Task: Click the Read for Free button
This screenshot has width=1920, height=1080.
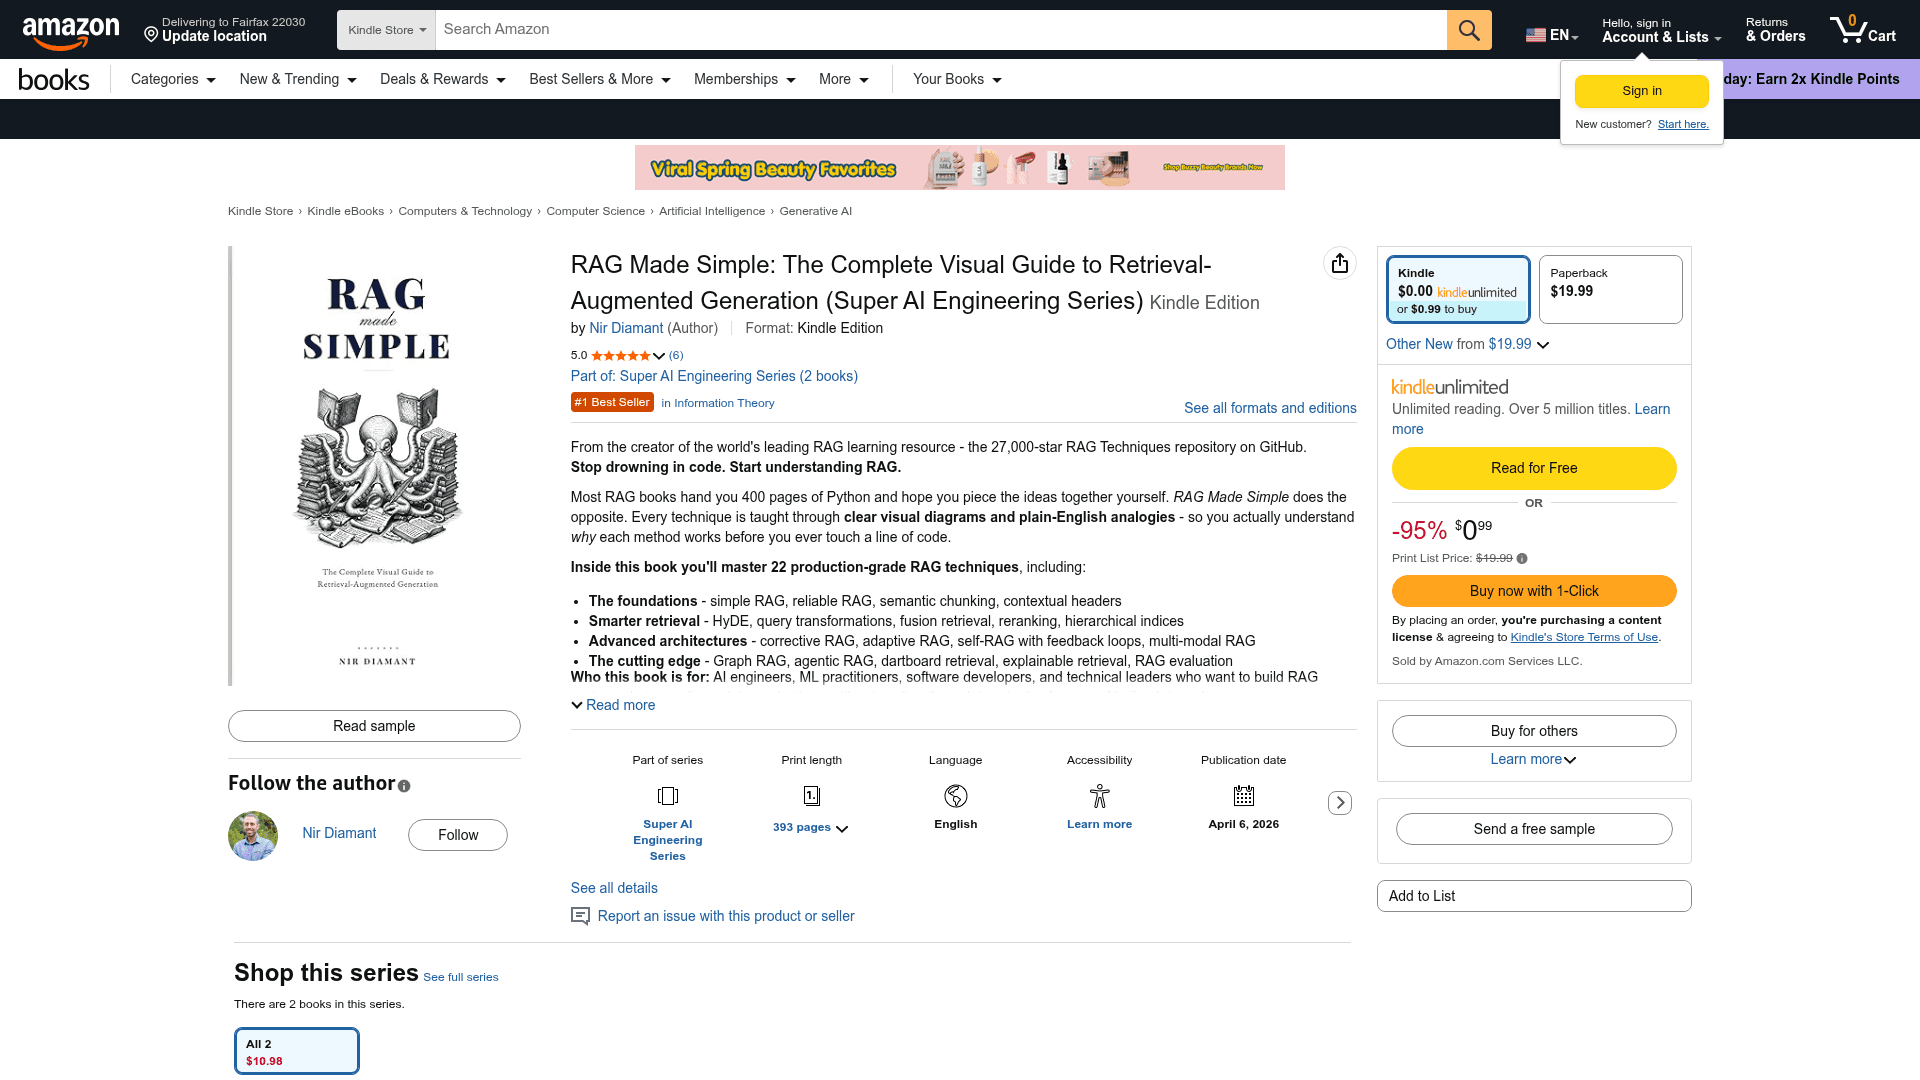Action: tap(1533, 468)
